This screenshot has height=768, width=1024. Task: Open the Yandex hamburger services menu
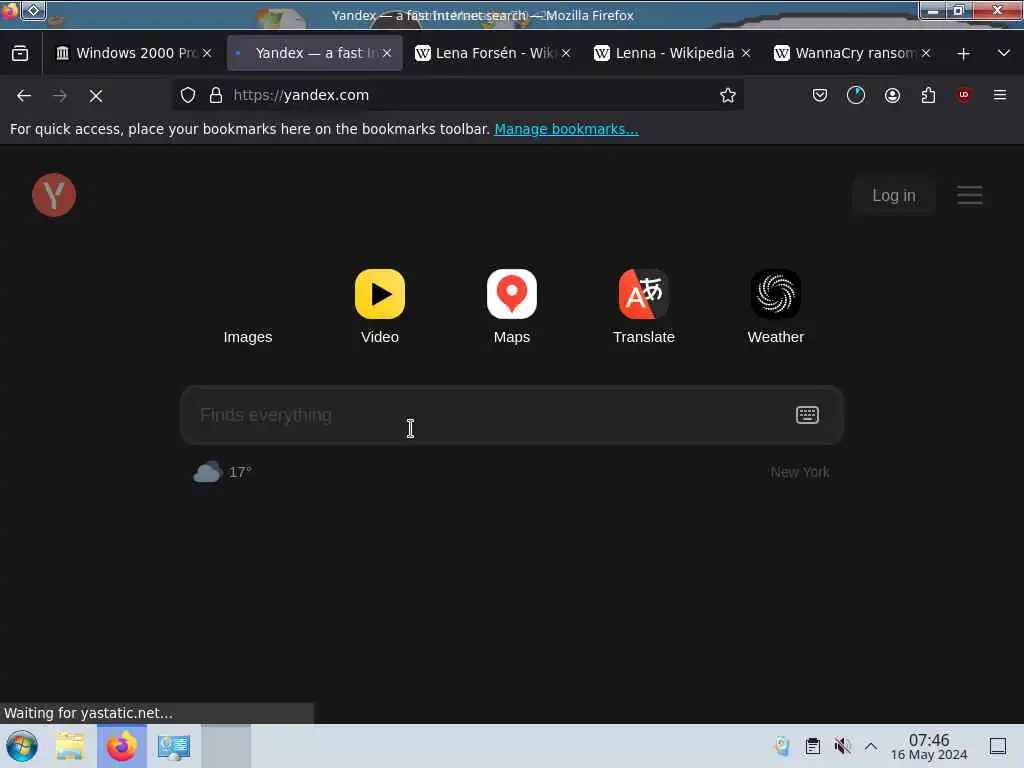pos(970,195)
